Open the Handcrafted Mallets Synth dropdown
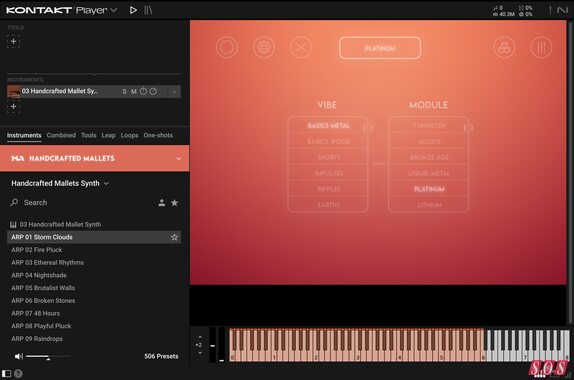 tap(60, 183)
